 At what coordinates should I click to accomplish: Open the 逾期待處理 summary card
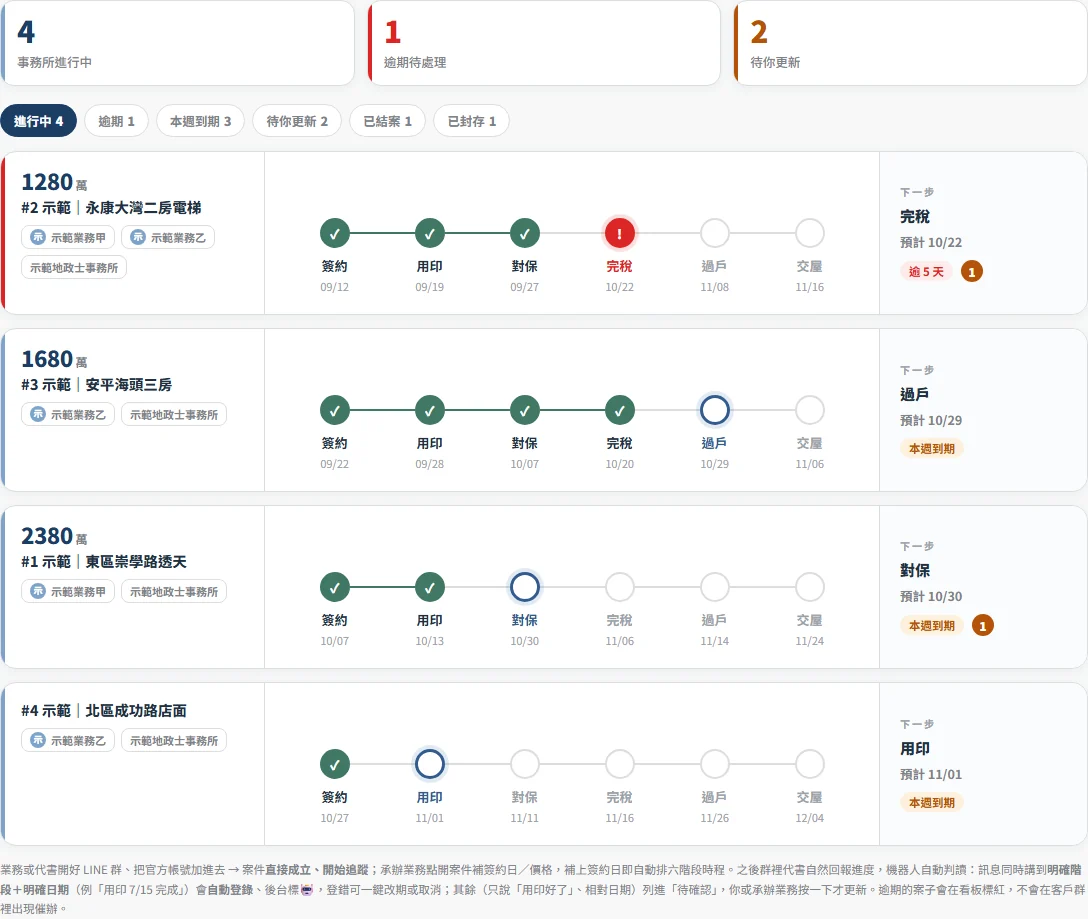(x=544, y=43)
